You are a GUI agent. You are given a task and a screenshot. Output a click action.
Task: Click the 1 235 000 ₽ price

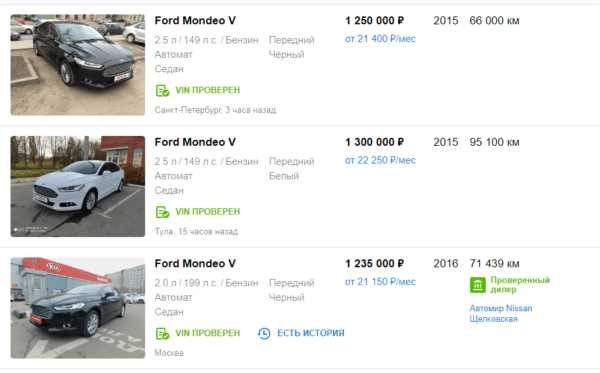[x=375, y=264]
